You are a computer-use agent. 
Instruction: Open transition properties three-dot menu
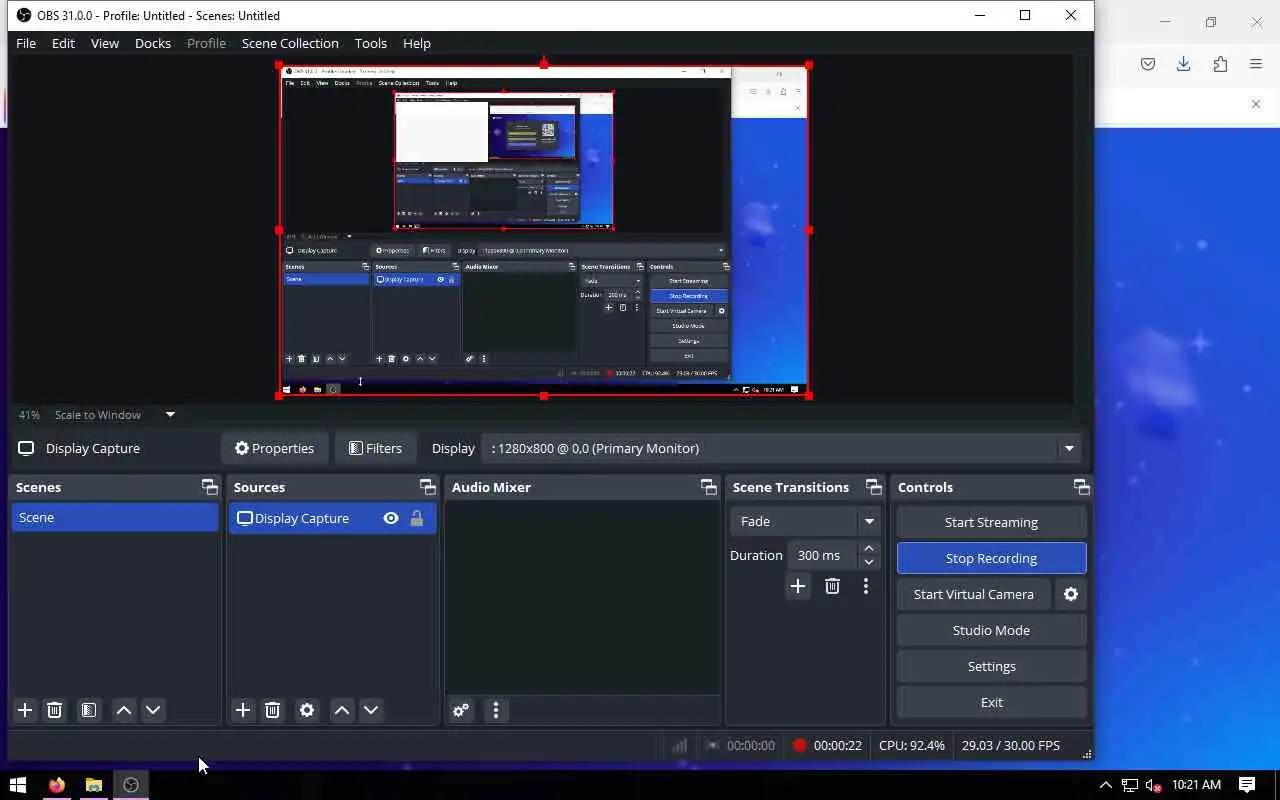[x=866, y=586]
